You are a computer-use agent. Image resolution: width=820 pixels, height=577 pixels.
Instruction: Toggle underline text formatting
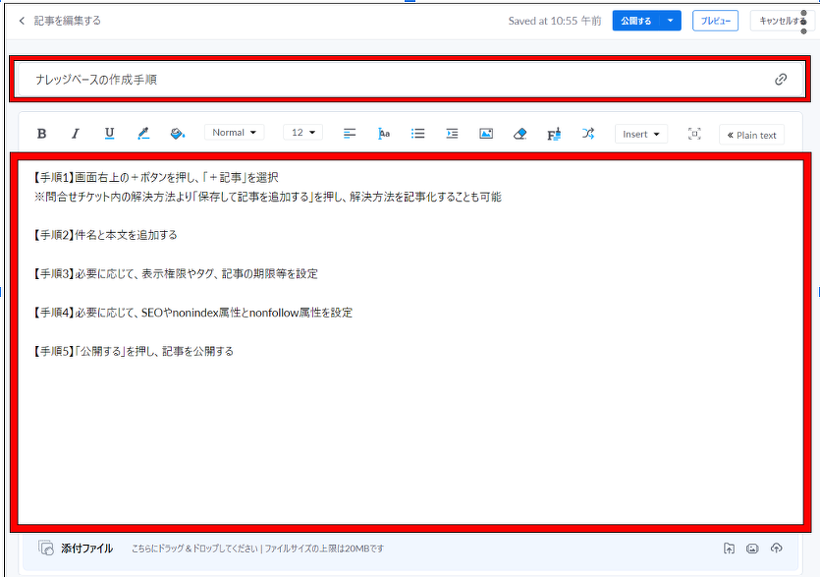tap(109, 134)
